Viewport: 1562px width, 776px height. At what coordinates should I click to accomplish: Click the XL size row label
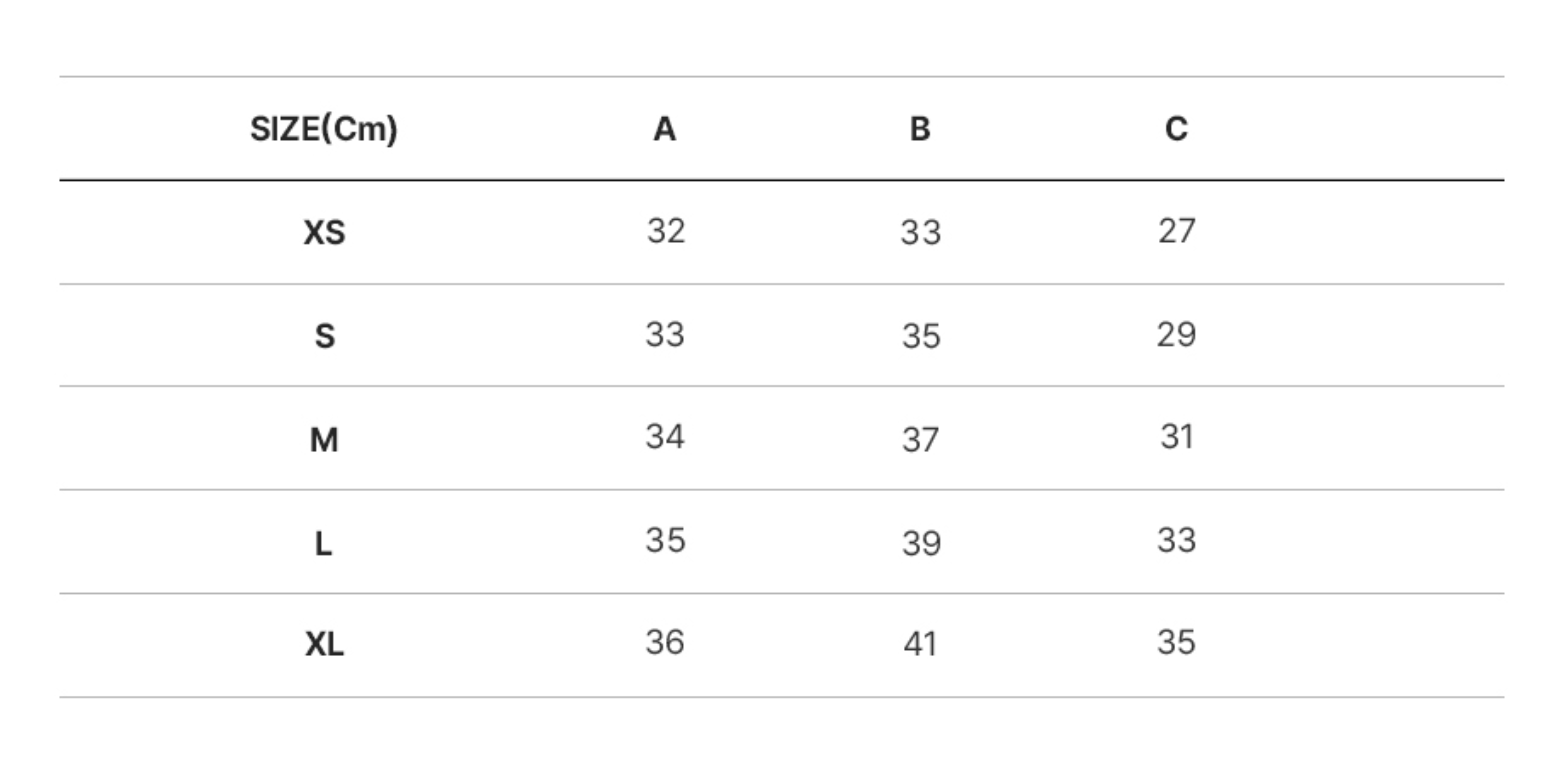click(324, 645)
